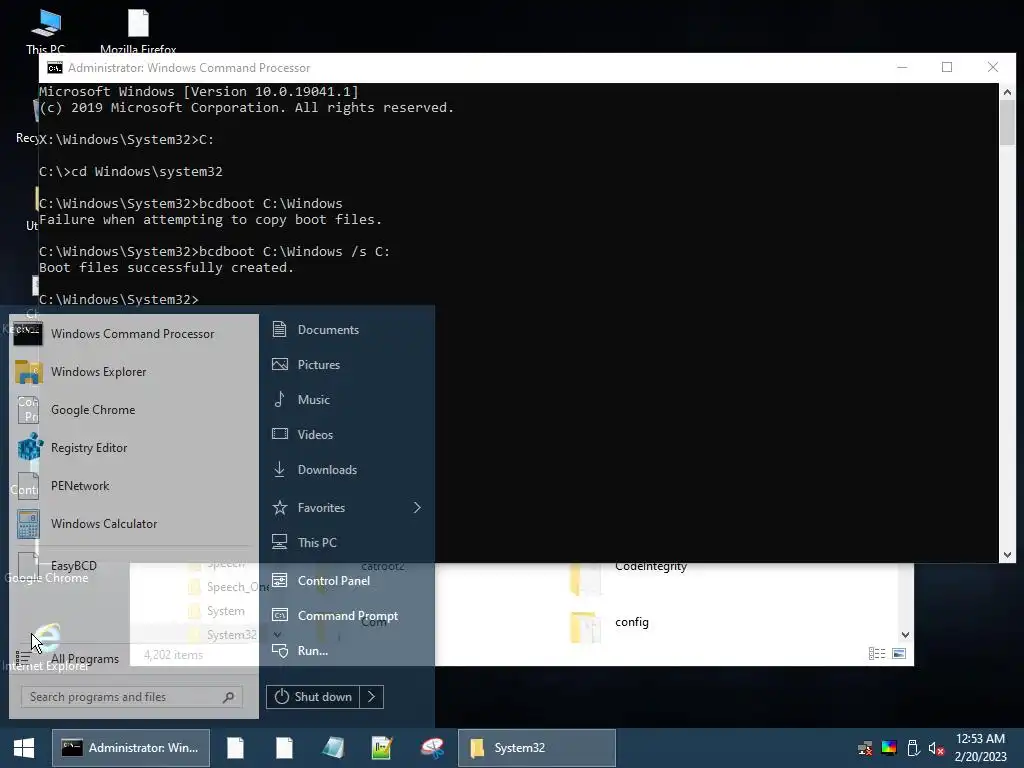The width and height of the screenshot is (1024, 768).
Task: Click the Windows Start button
Action: [x=24, y=748]
